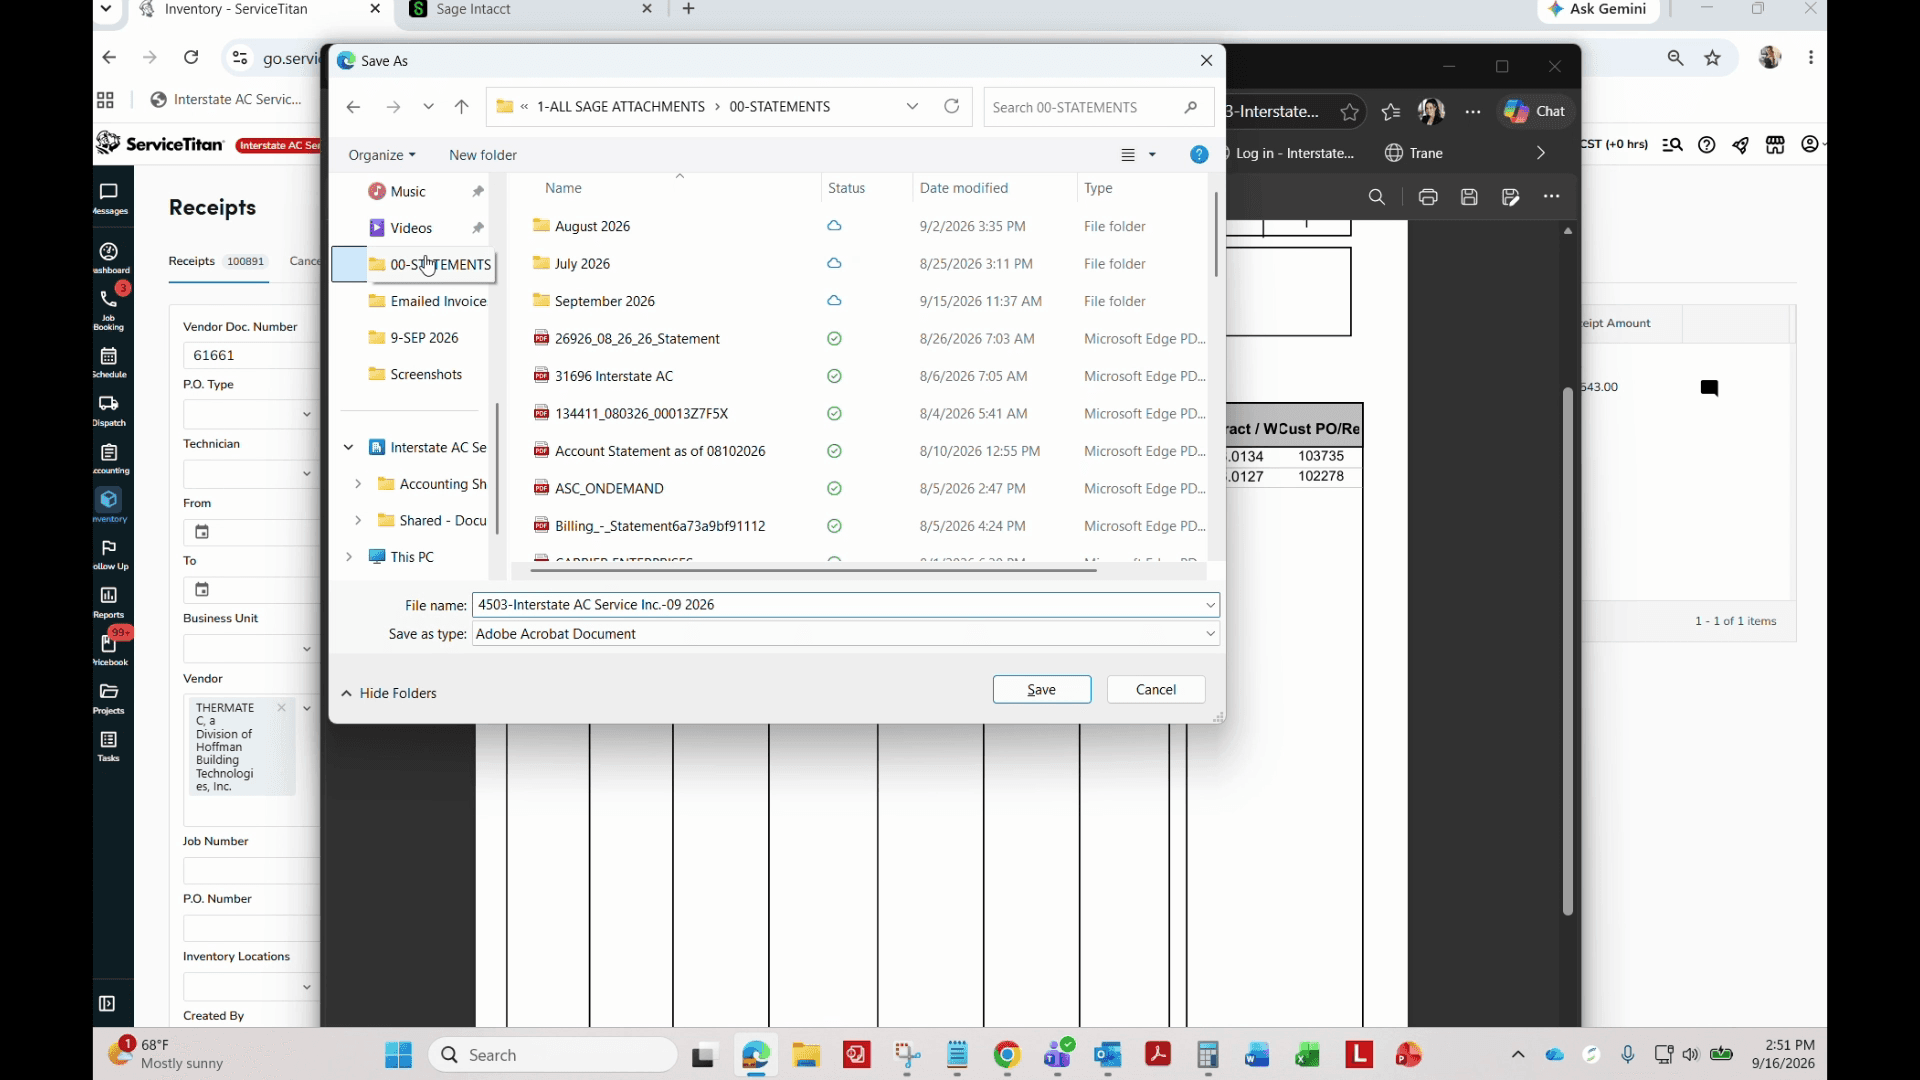The width and height of the screenshot is (1920, 1080).
Task: Change view layout in Save As dialog
Action: point(1138,155)
